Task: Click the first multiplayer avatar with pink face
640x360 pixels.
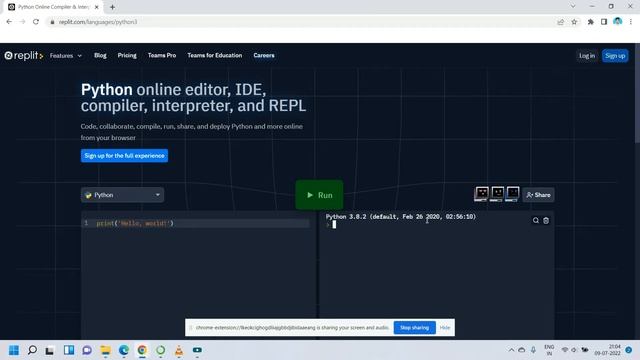Action: click(x=482, y=193)
